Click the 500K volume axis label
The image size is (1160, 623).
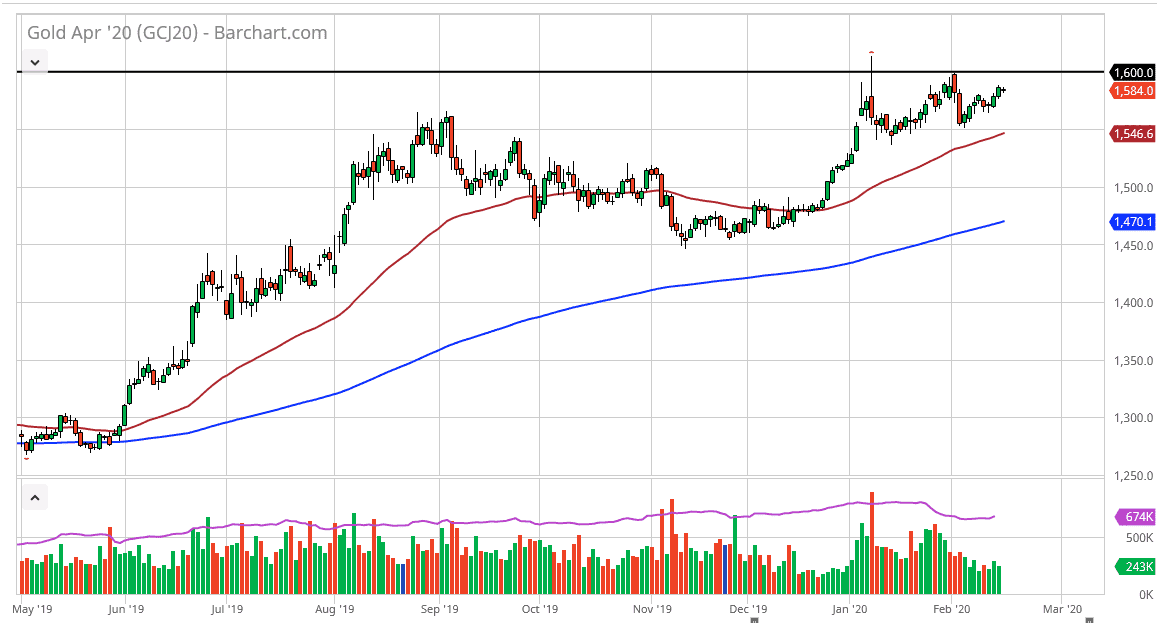click(1139, 538)
